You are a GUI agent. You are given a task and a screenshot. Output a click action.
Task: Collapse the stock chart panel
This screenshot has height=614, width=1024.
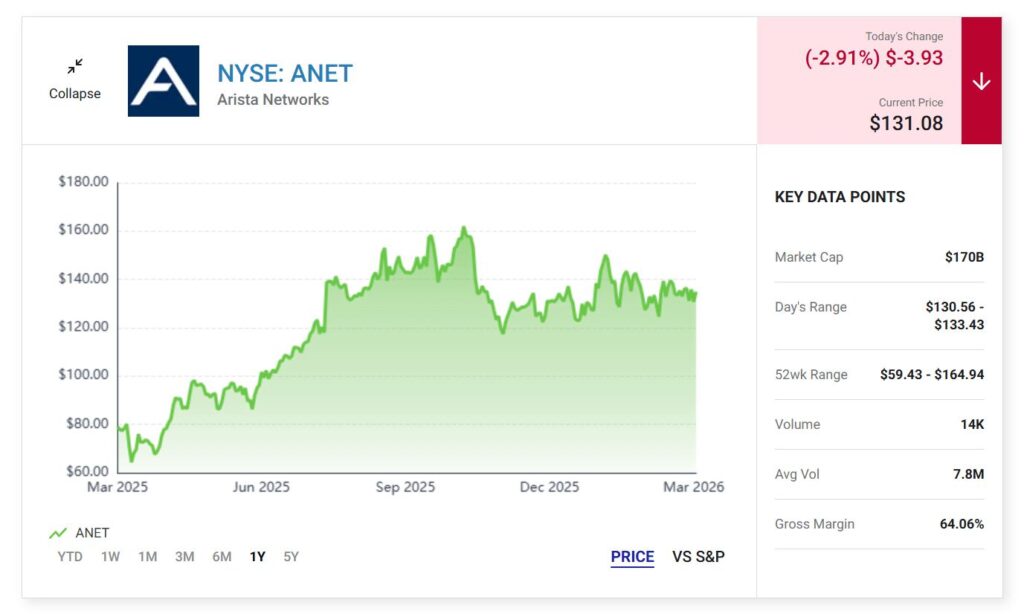tap(75, 93)
